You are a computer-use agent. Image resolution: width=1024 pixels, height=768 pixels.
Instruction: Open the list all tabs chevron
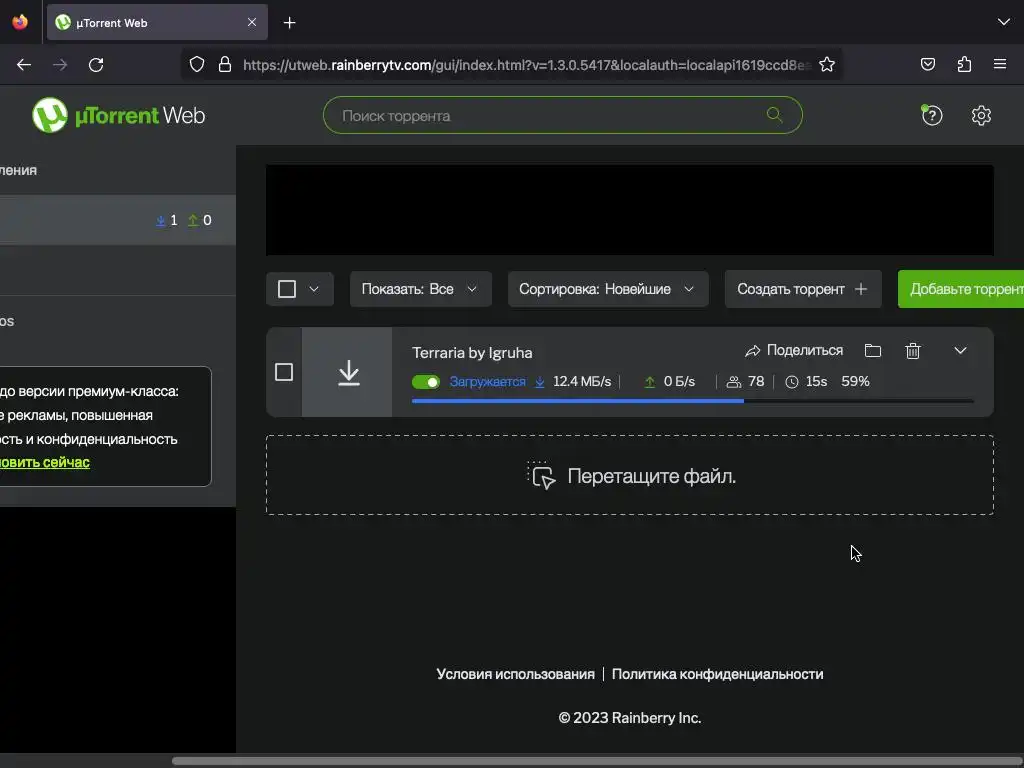pos(1004,22)
